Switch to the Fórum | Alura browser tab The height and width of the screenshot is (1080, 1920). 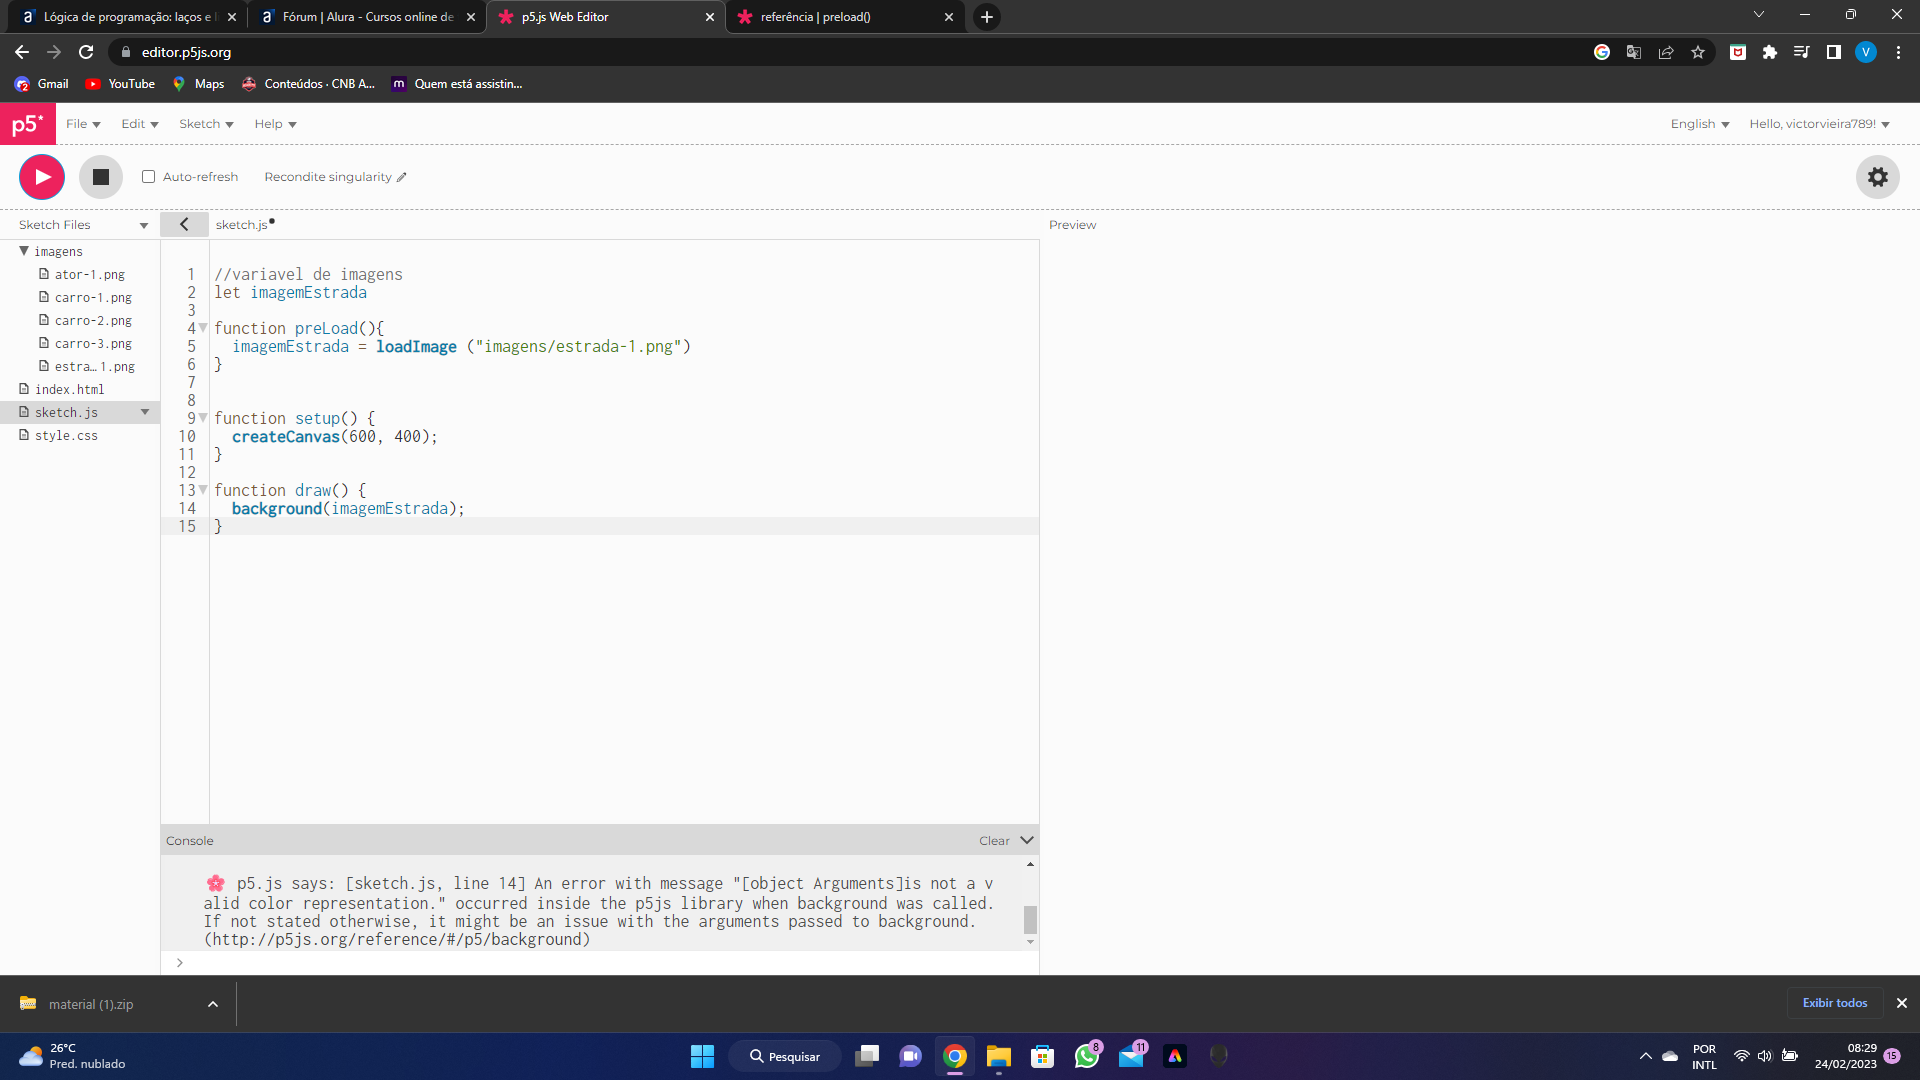(366, 17)
